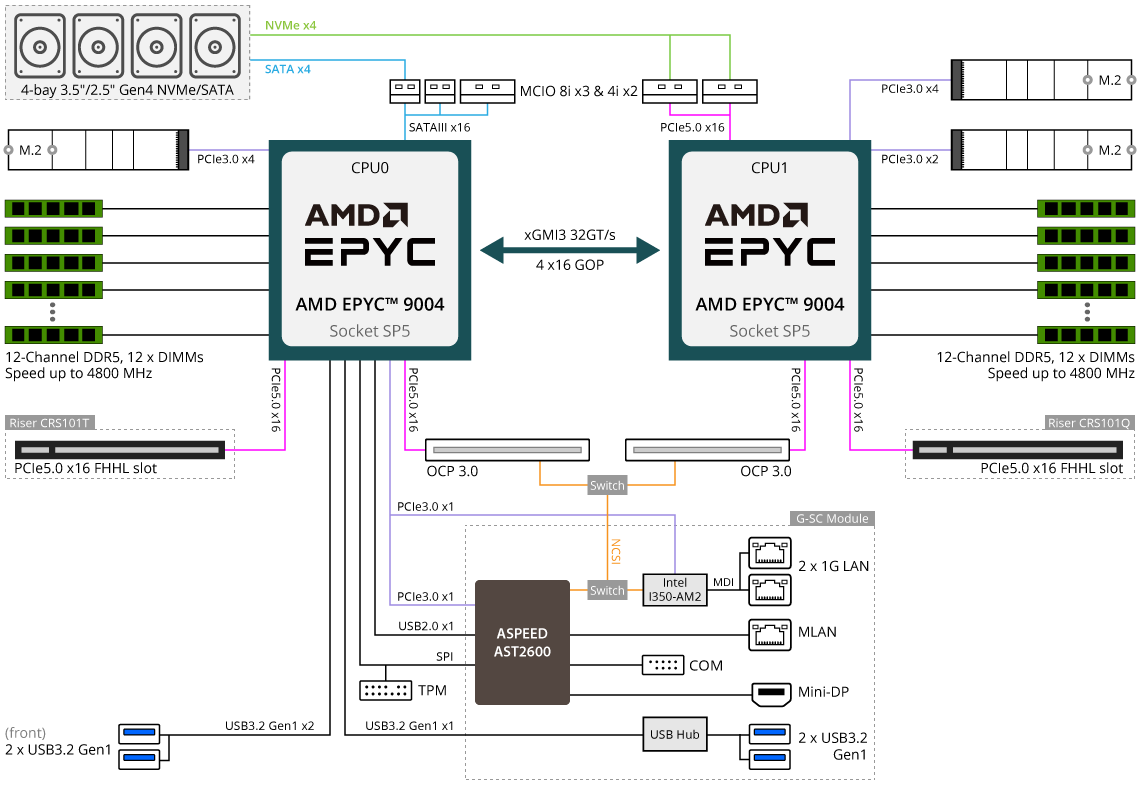Click the Intel I350-AM2 controller box
The image size is (1140, 790).
[x=674, y=590]
